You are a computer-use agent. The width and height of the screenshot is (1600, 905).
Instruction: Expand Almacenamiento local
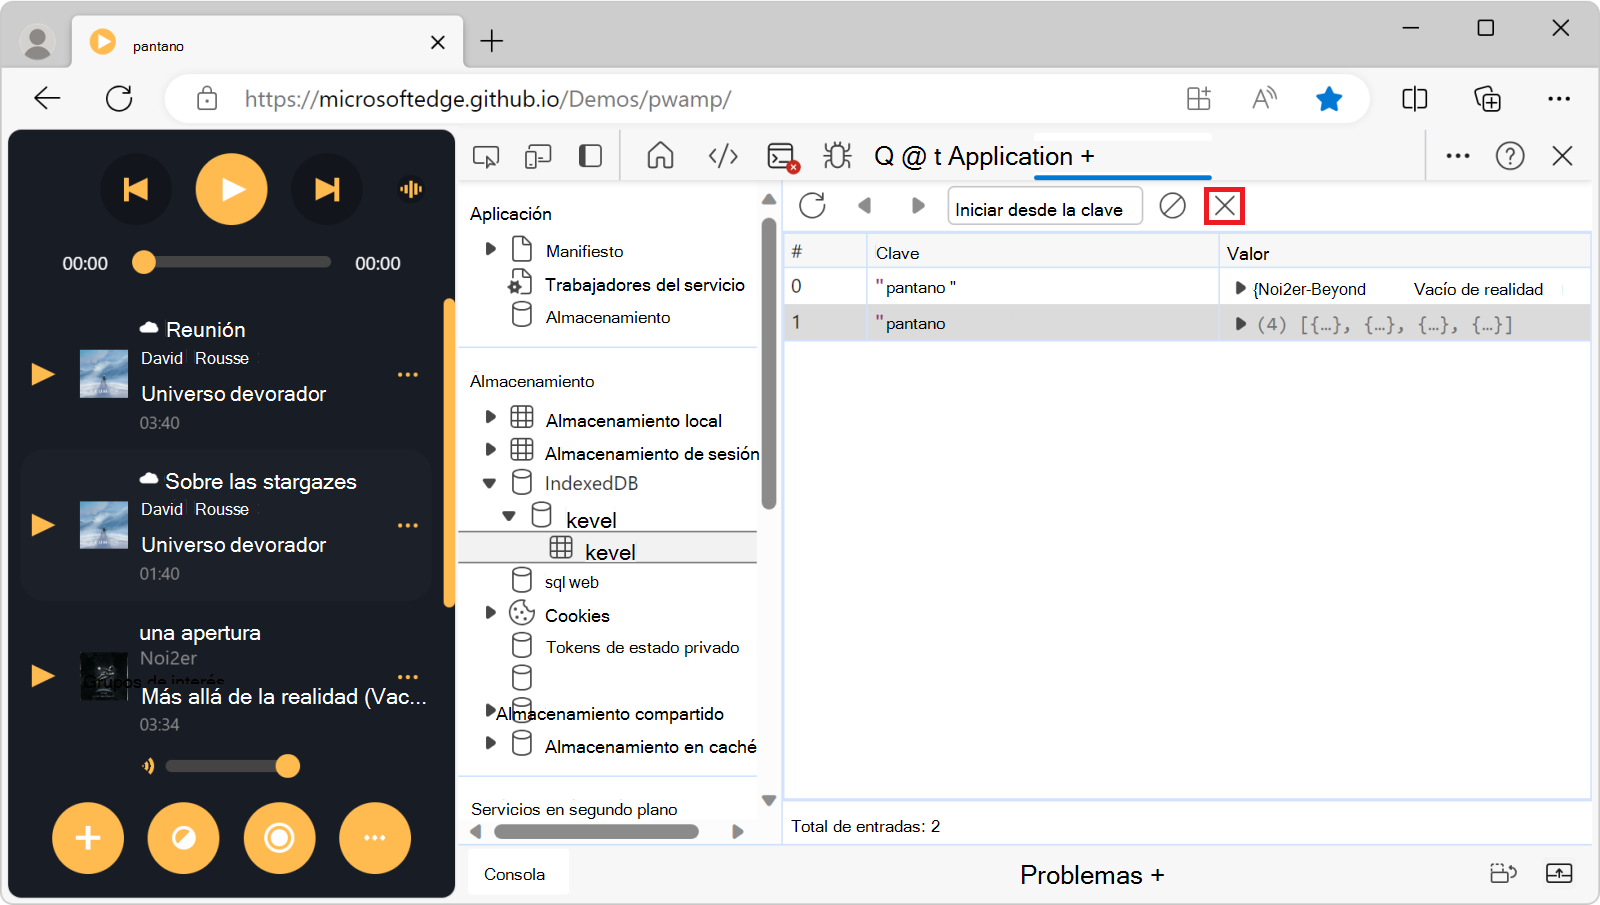point(490,417)
